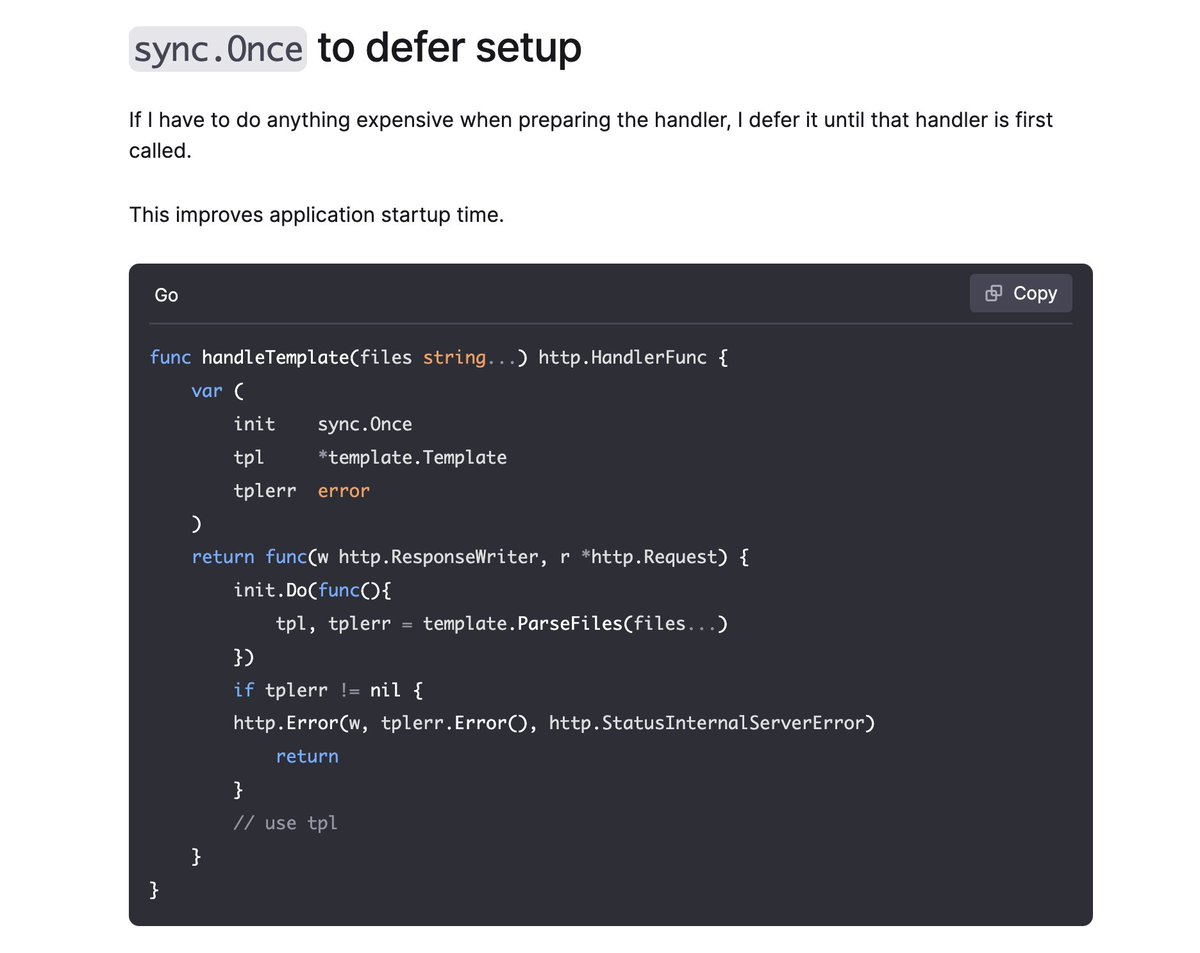Click the 'return func(w http.ResponseWriter' line
The height and width of the screenshot is (953, 1200).
click(x=471, y=557)
